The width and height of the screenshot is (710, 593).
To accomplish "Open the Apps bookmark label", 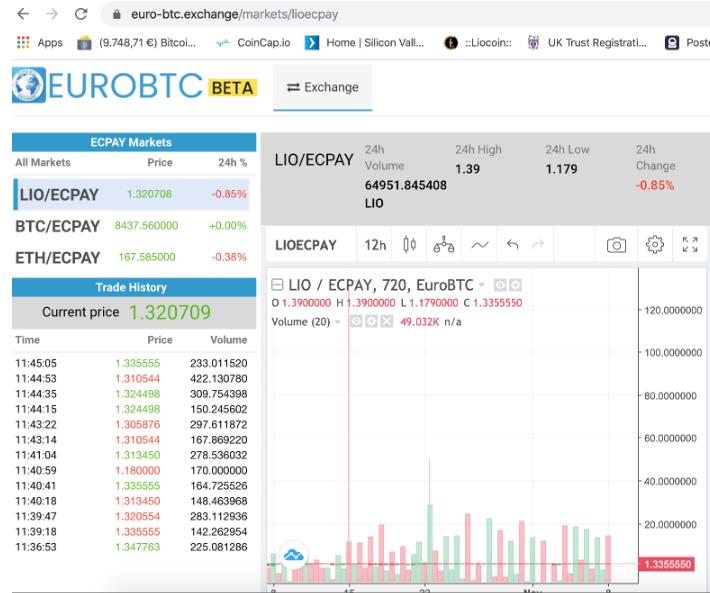I will [x=50, y=43].
